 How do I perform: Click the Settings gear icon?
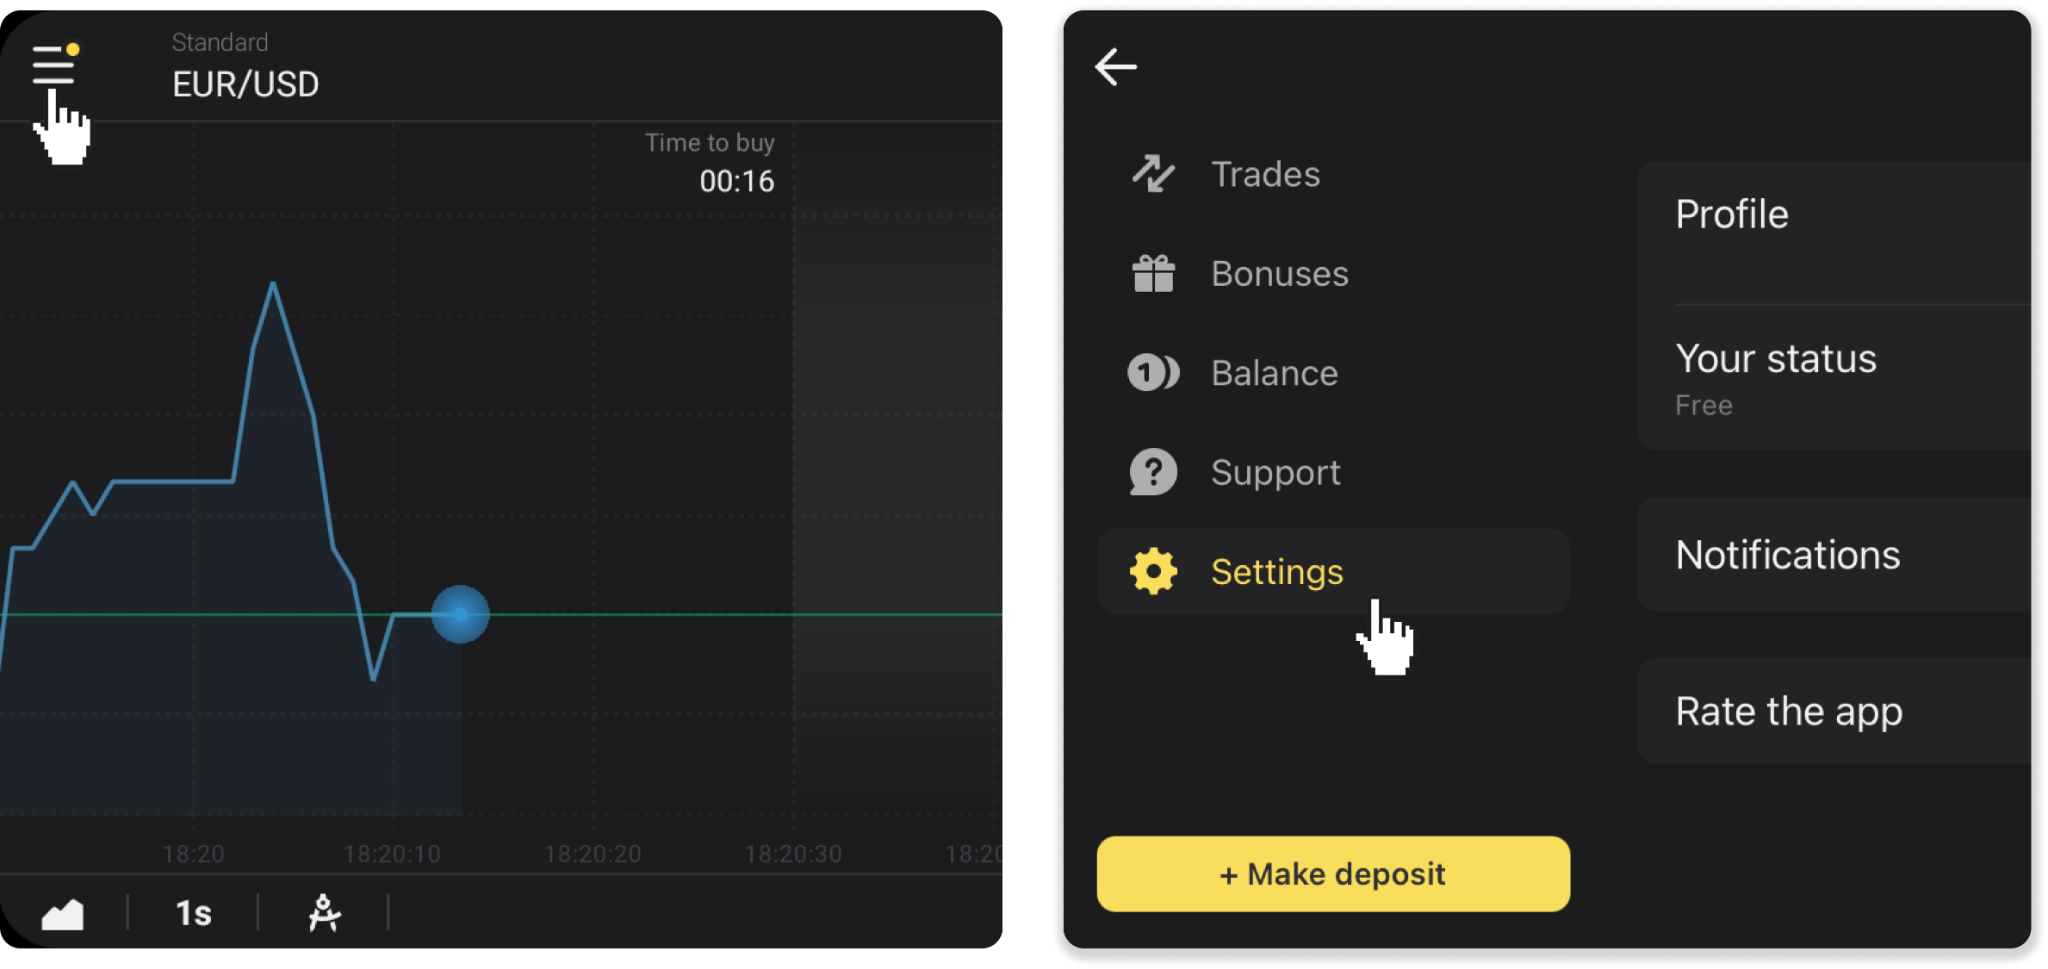tap(1153, 571)
